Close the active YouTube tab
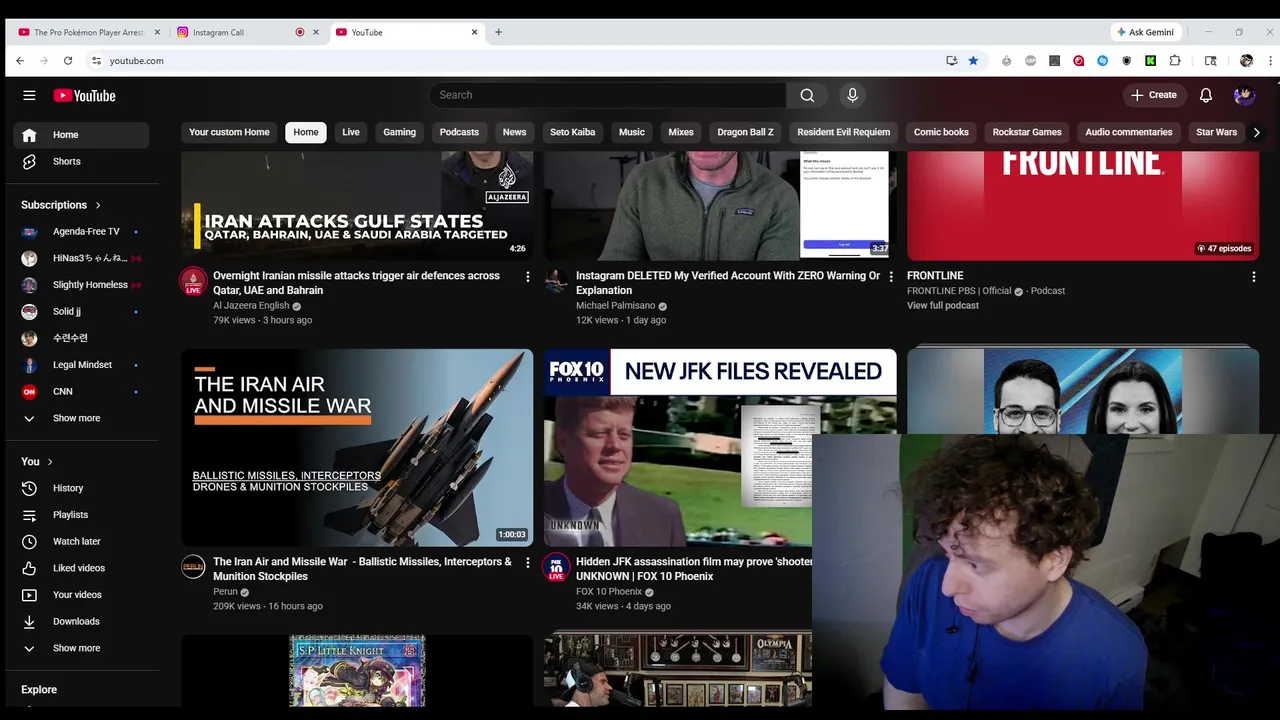The width and height of the screenshot is (1280, 720). coord(474,32)
